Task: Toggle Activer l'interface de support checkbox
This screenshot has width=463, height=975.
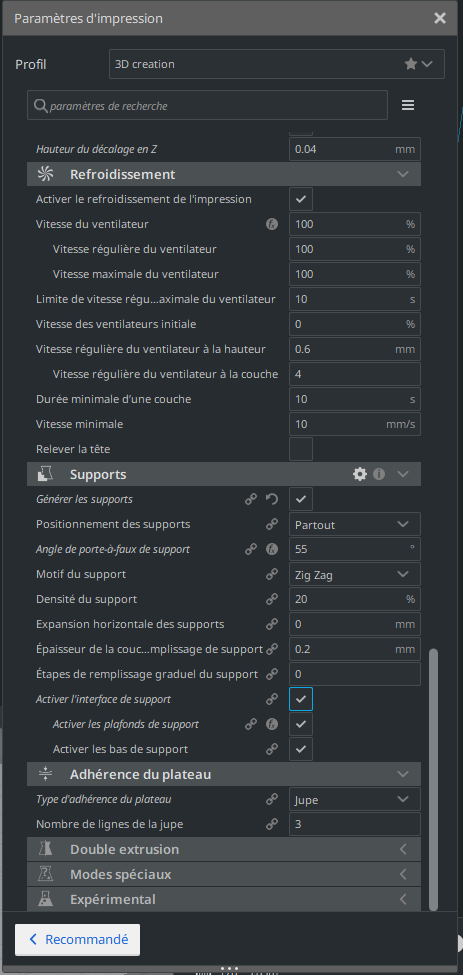Action: tap(301, 700)
